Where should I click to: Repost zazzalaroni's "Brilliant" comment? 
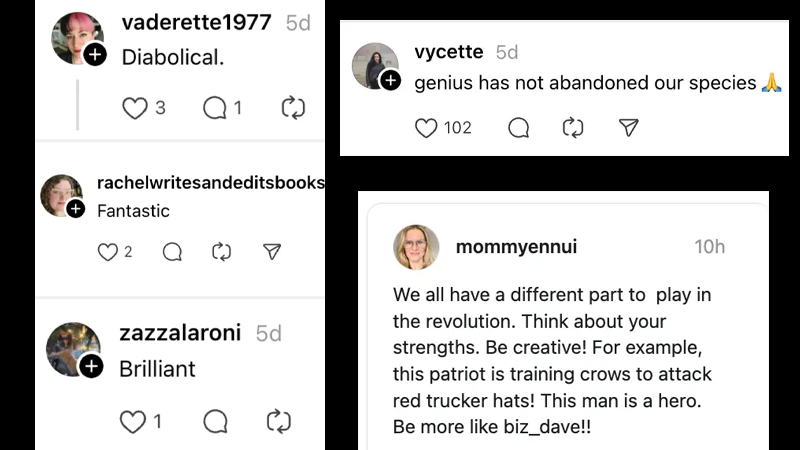(x=279, y=422)
